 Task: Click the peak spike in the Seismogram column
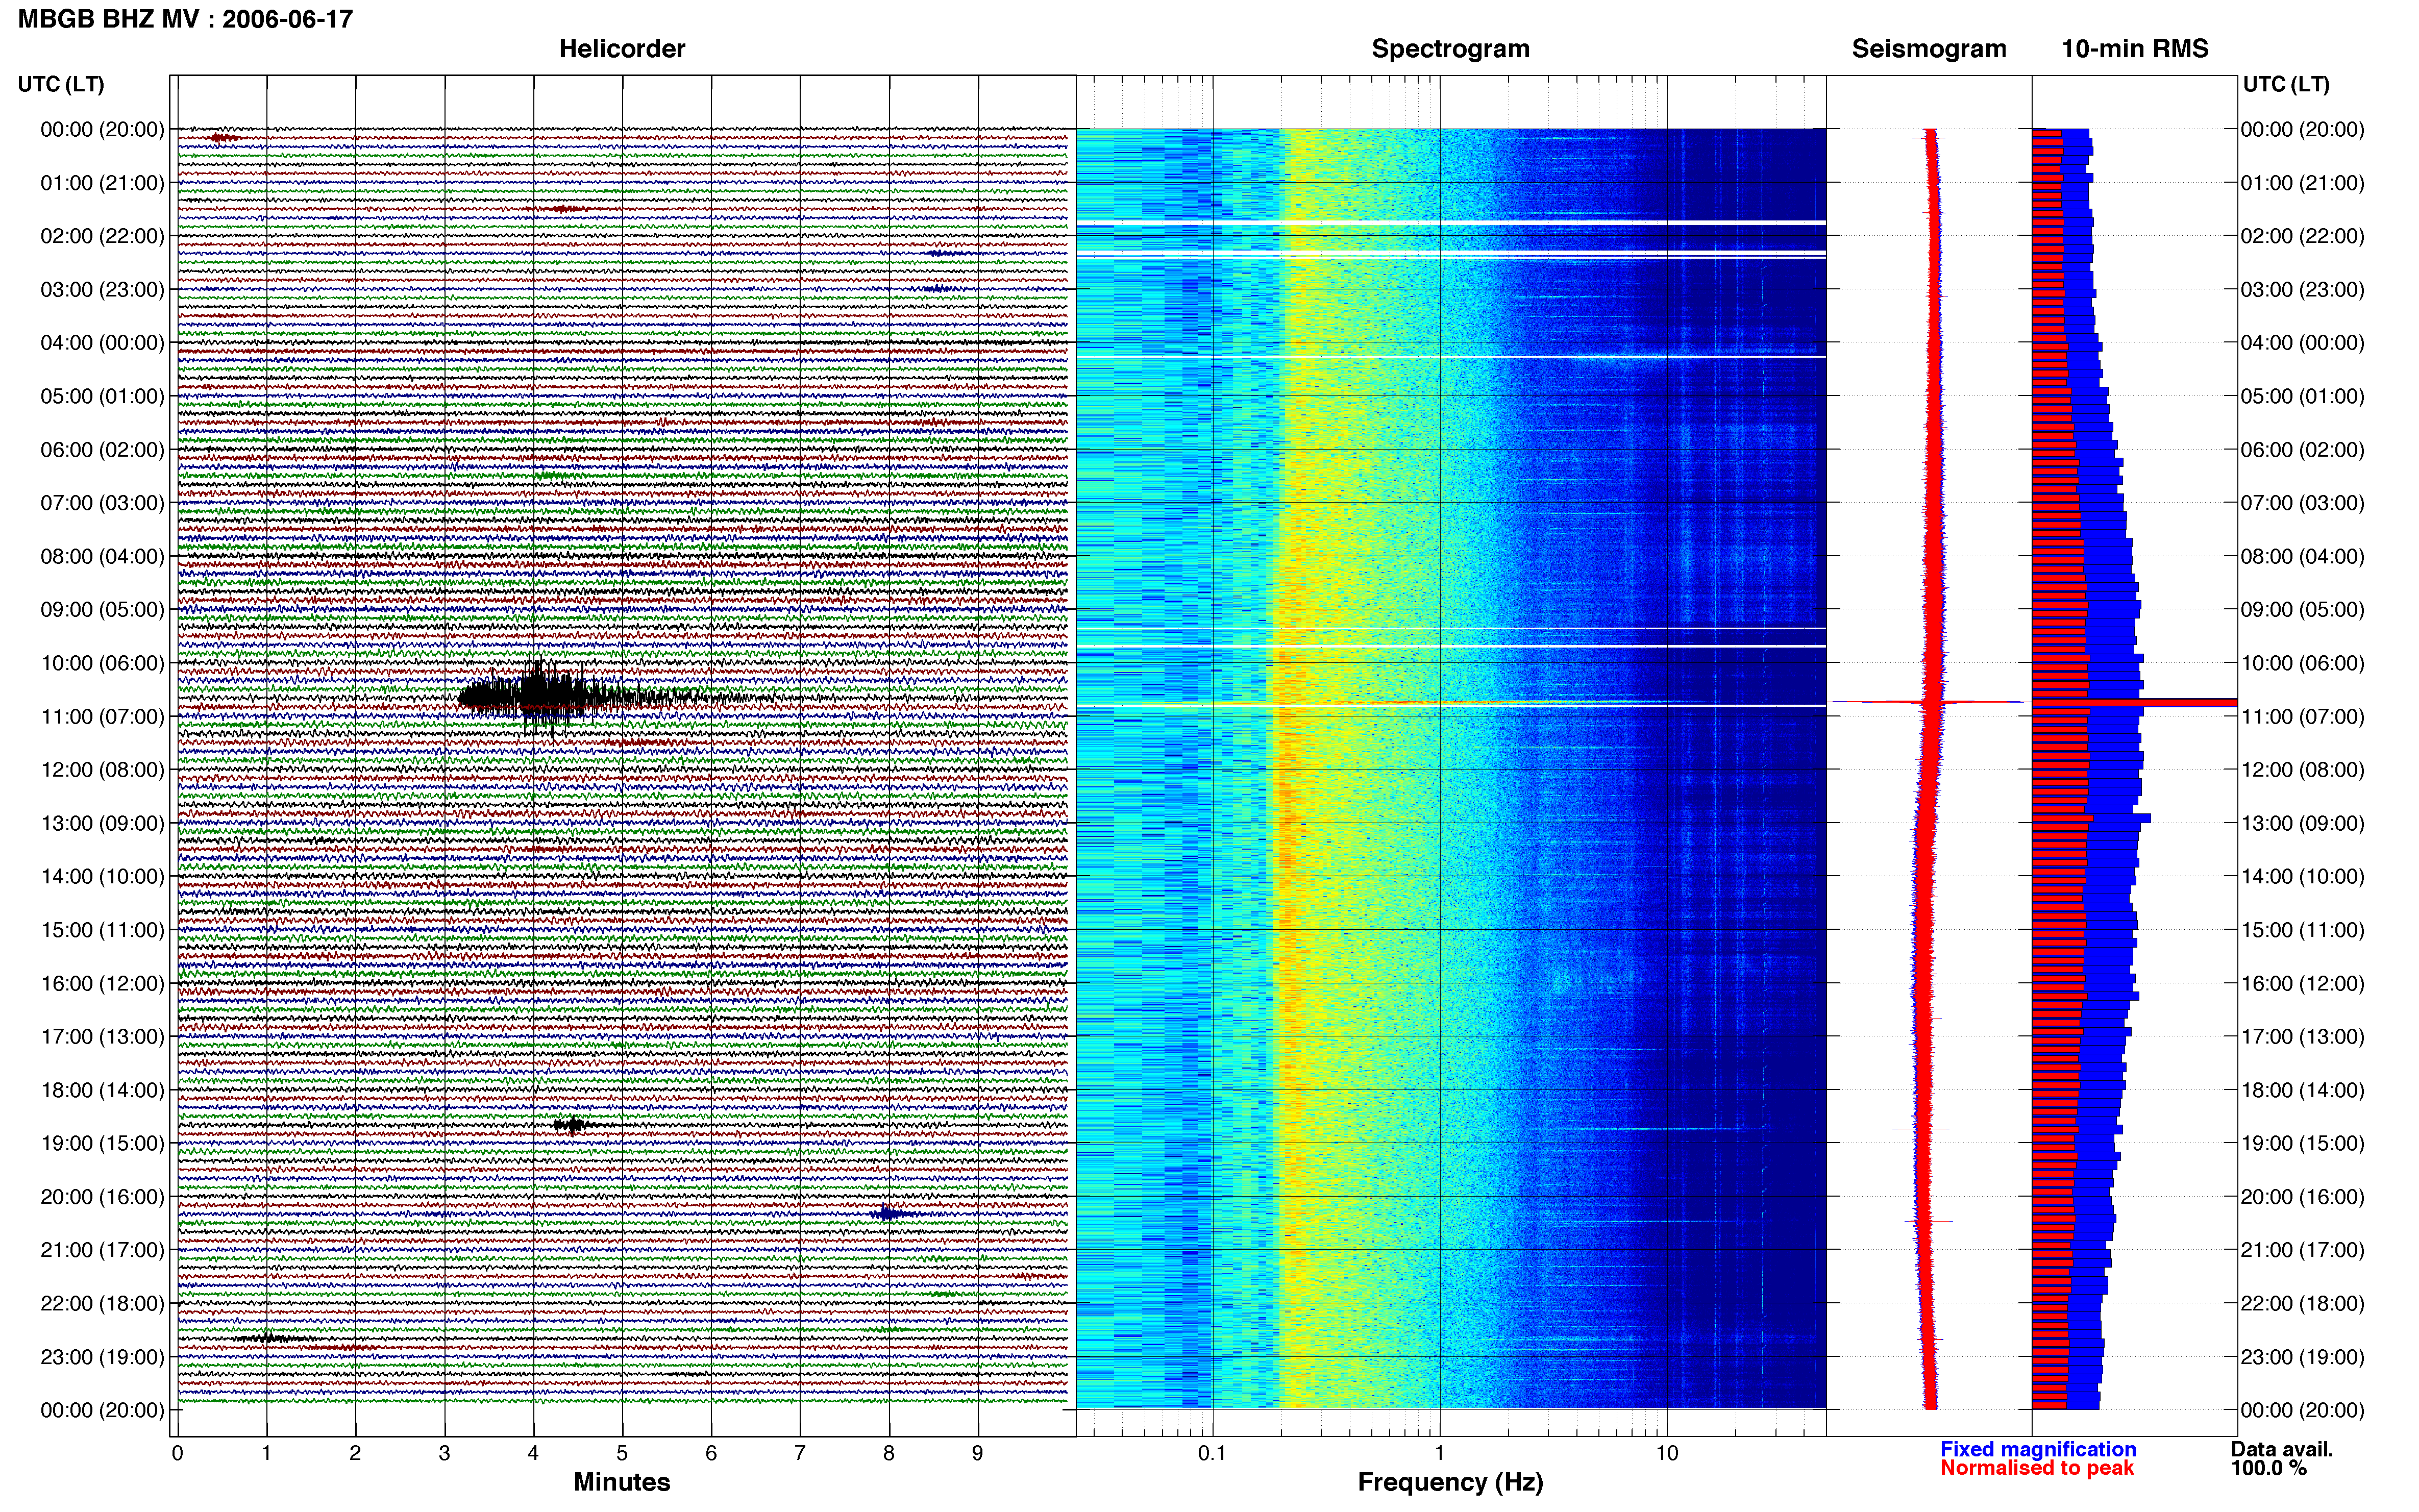[x=1928, y=702]
